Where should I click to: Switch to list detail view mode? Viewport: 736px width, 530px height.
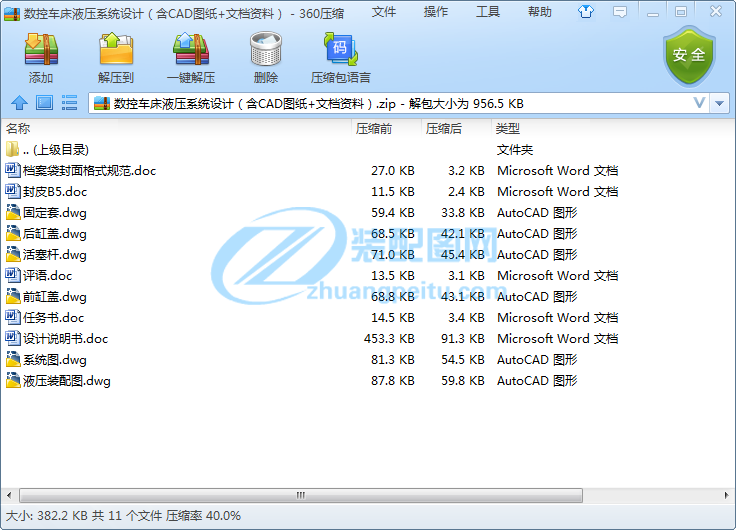69,103
